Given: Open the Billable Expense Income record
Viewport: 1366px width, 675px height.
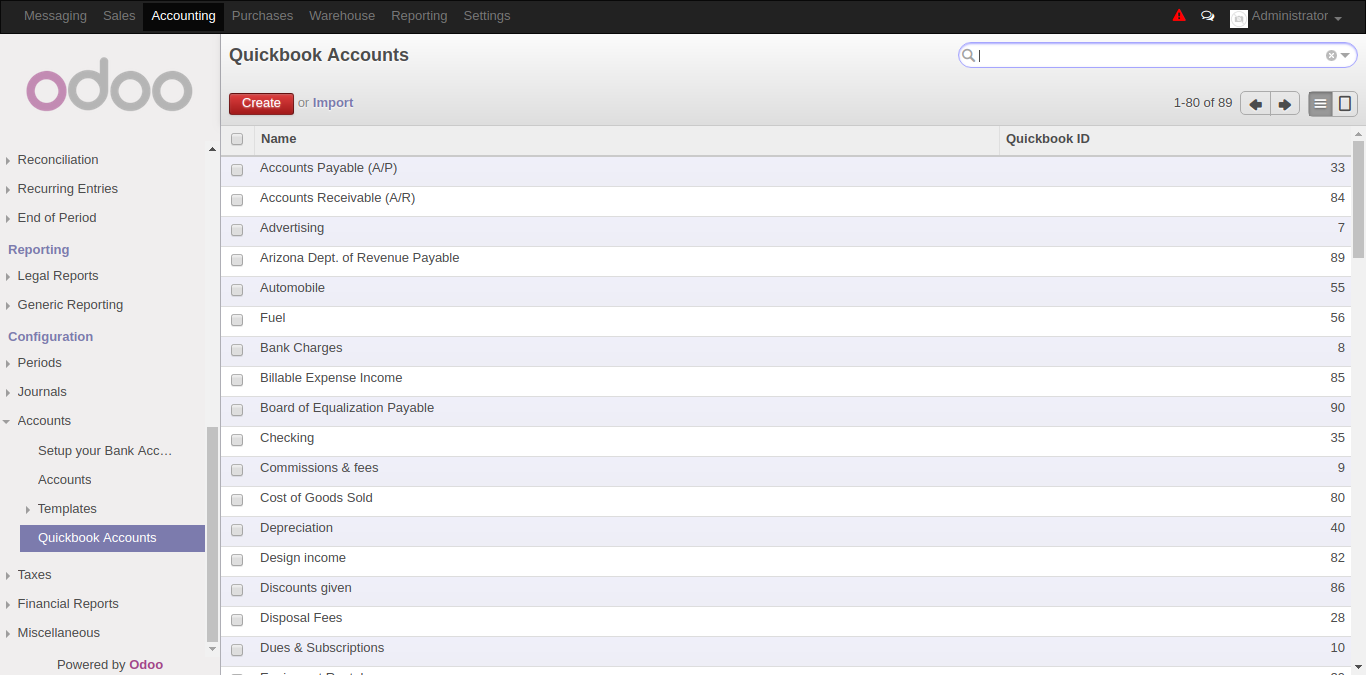Looking at the screenshot, I should [x=786, y=381].
